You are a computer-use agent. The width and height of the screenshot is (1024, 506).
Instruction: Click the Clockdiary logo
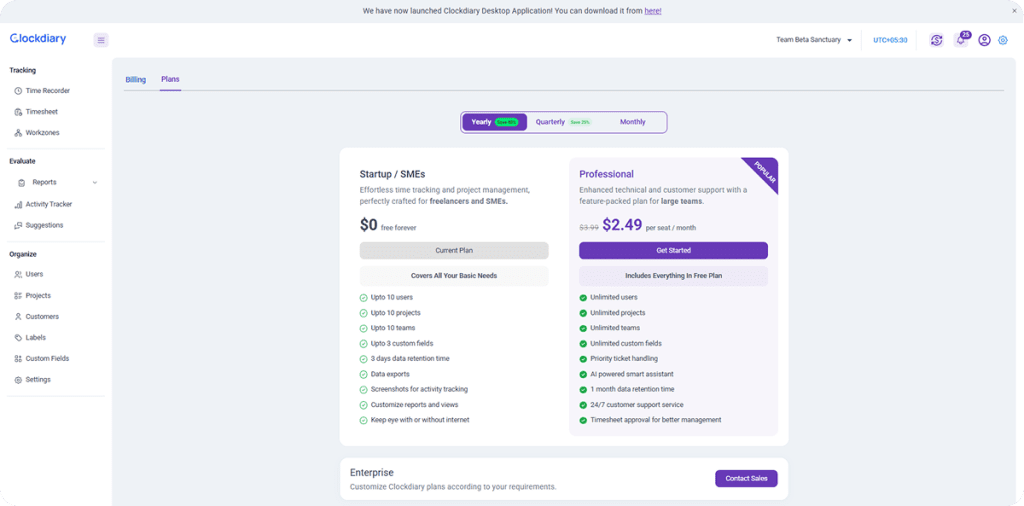tap(38, 39)
